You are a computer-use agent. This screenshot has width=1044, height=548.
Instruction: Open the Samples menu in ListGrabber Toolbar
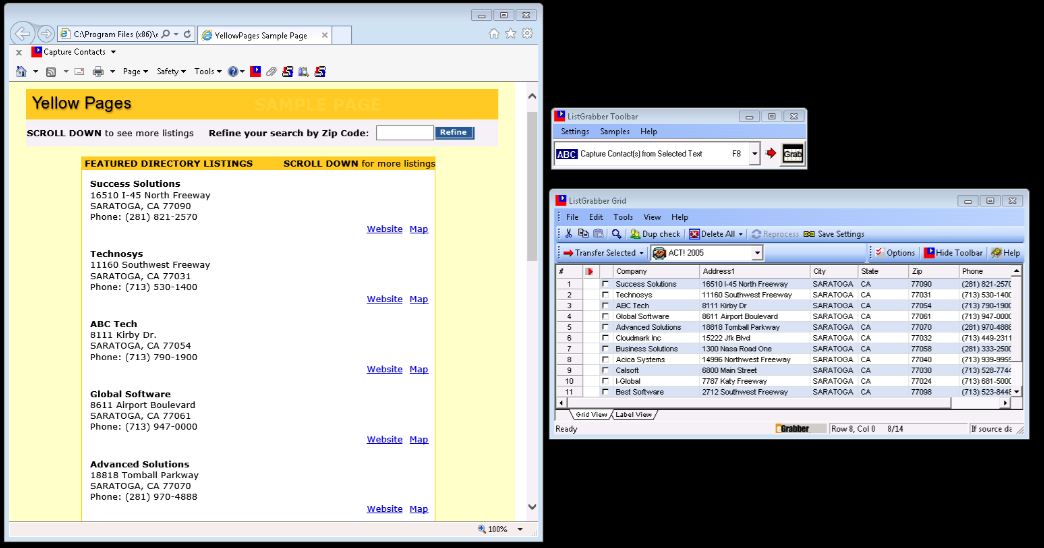pyautogui.click(x=615, y=132)
